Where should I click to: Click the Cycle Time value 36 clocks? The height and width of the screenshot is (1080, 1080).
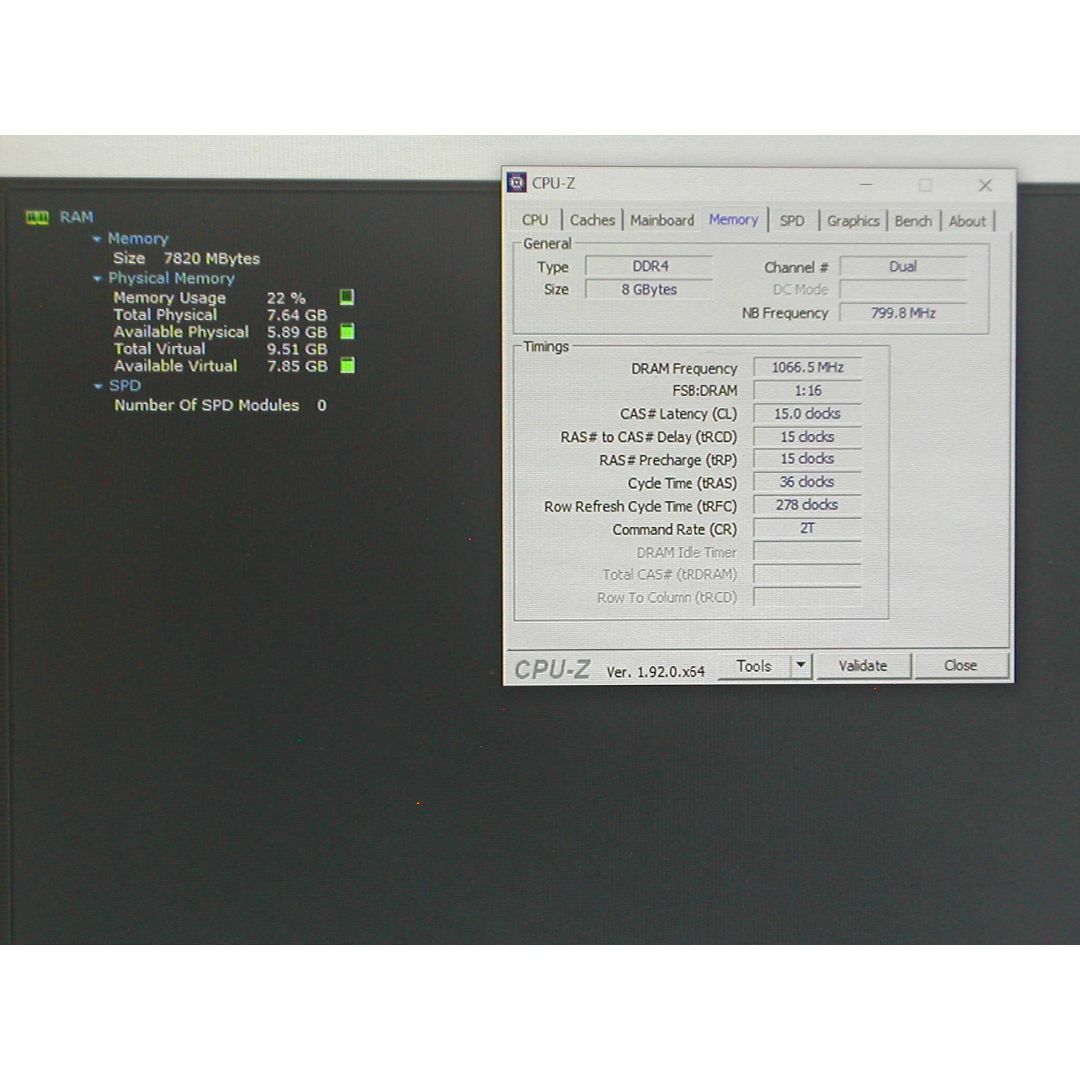807,482
